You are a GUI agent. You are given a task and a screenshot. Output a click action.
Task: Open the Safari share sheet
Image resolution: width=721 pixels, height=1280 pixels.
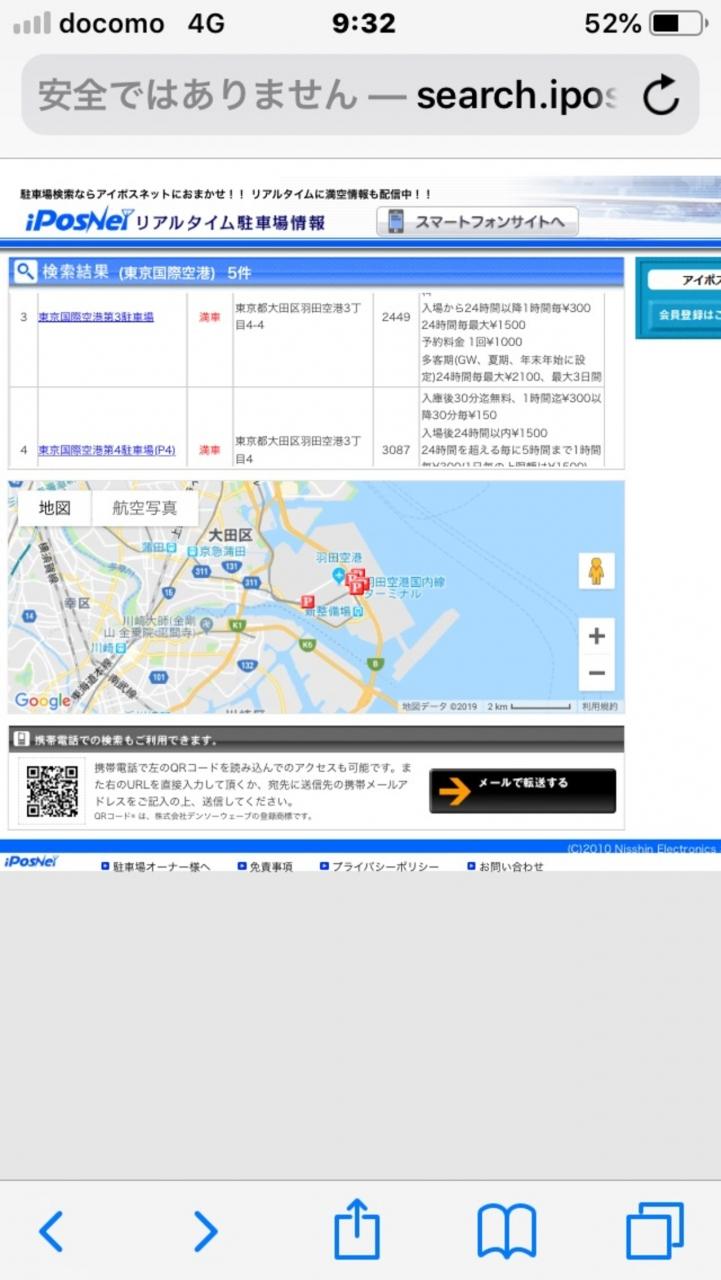357,1229
